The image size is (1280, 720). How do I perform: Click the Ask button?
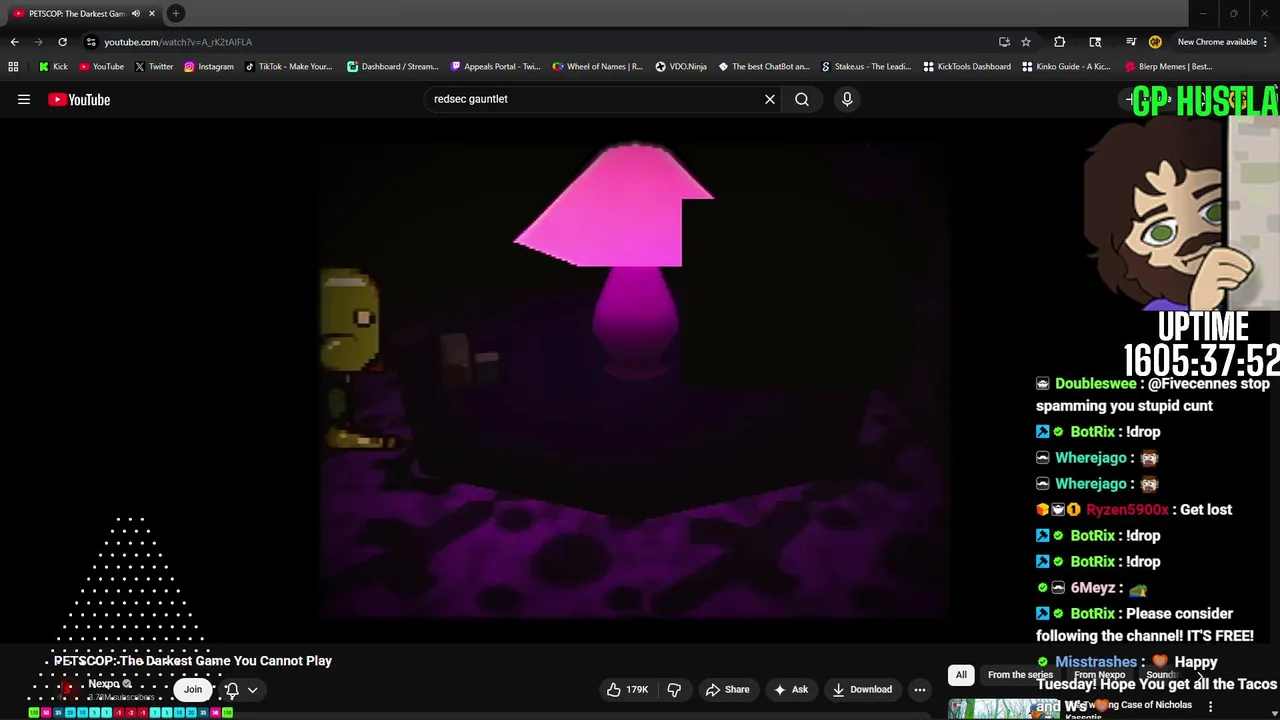[x=790, y=689]
